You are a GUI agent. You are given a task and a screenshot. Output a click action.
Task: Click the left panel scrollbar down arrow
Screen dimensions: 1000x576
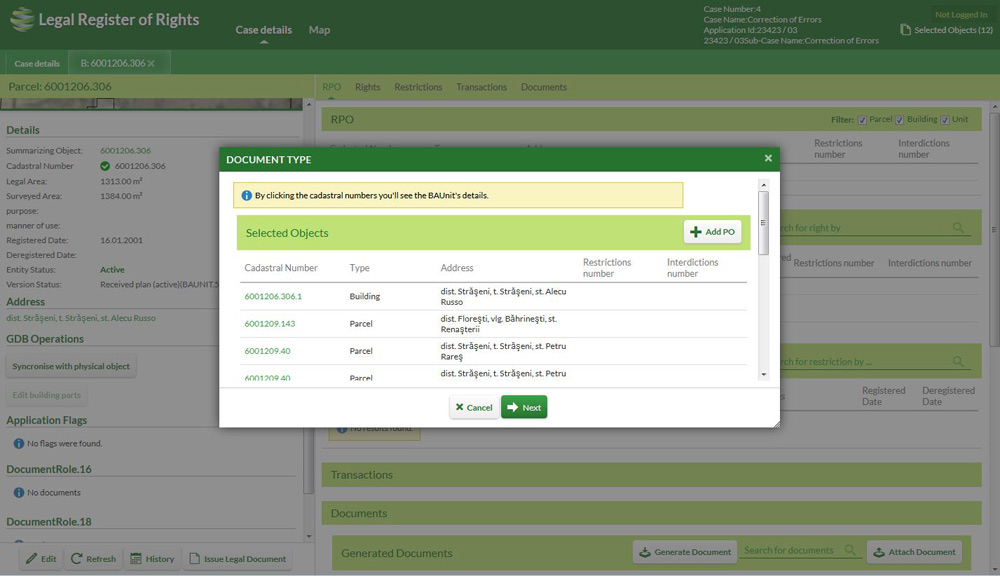point(309,536)
